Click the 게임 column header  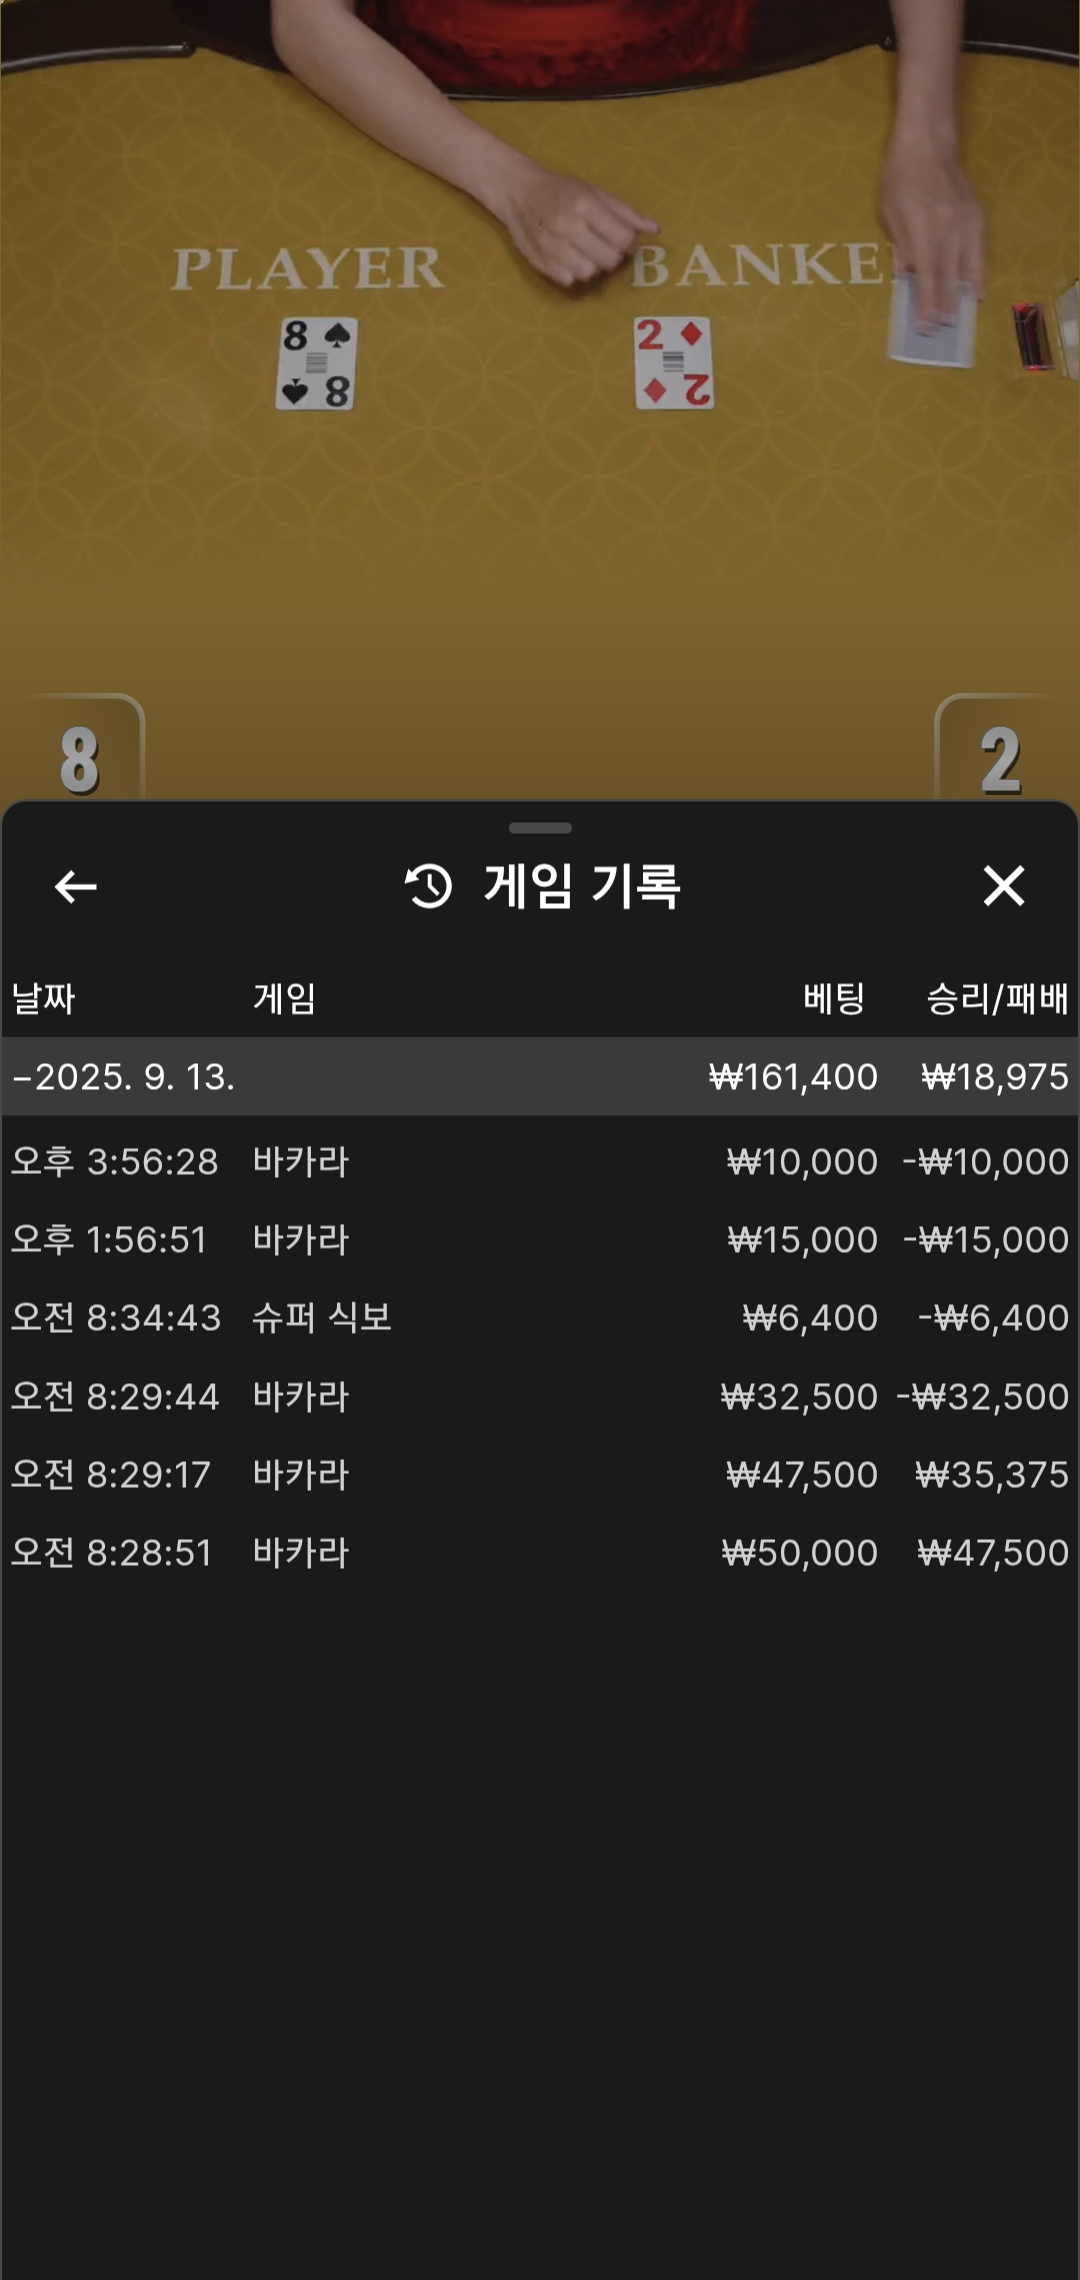285,998
